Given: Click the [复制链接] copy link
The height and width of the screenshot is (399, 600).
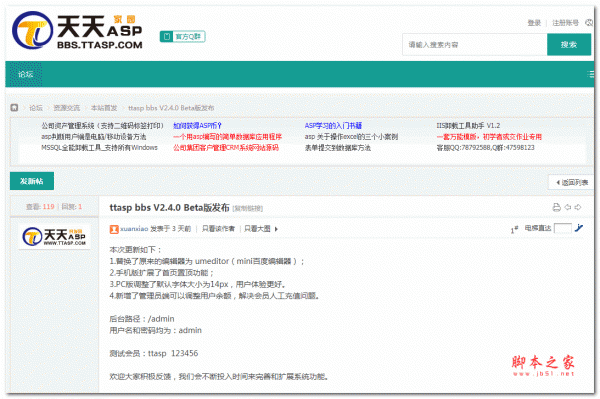Looking at the screenshot, I should click(x=248, y=208).
